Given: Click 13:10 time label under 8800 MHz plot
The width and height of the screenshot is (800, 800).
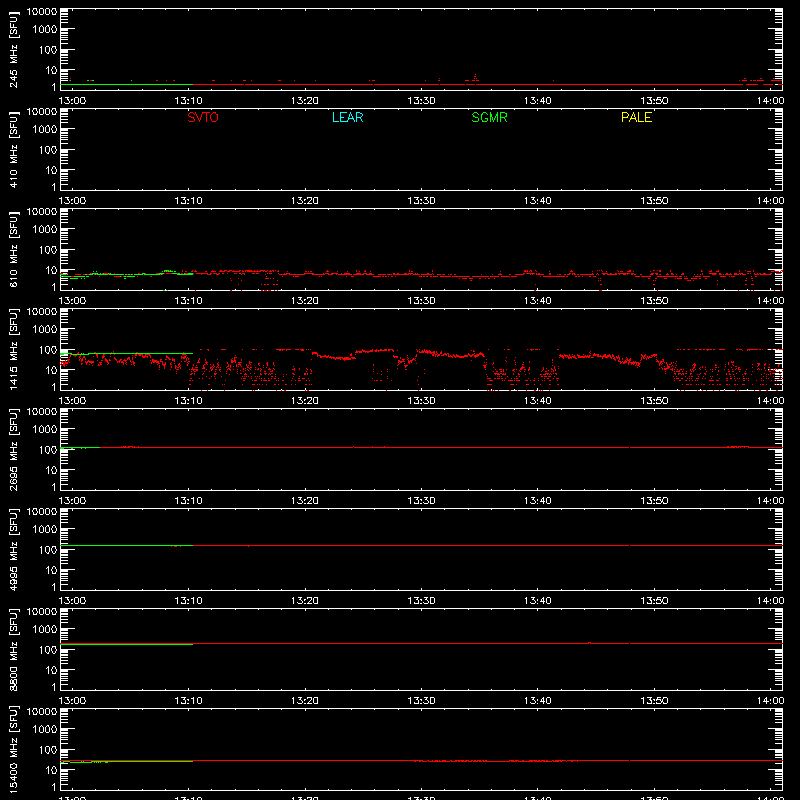Looking at the screenshot, I should tap(188, 701).
